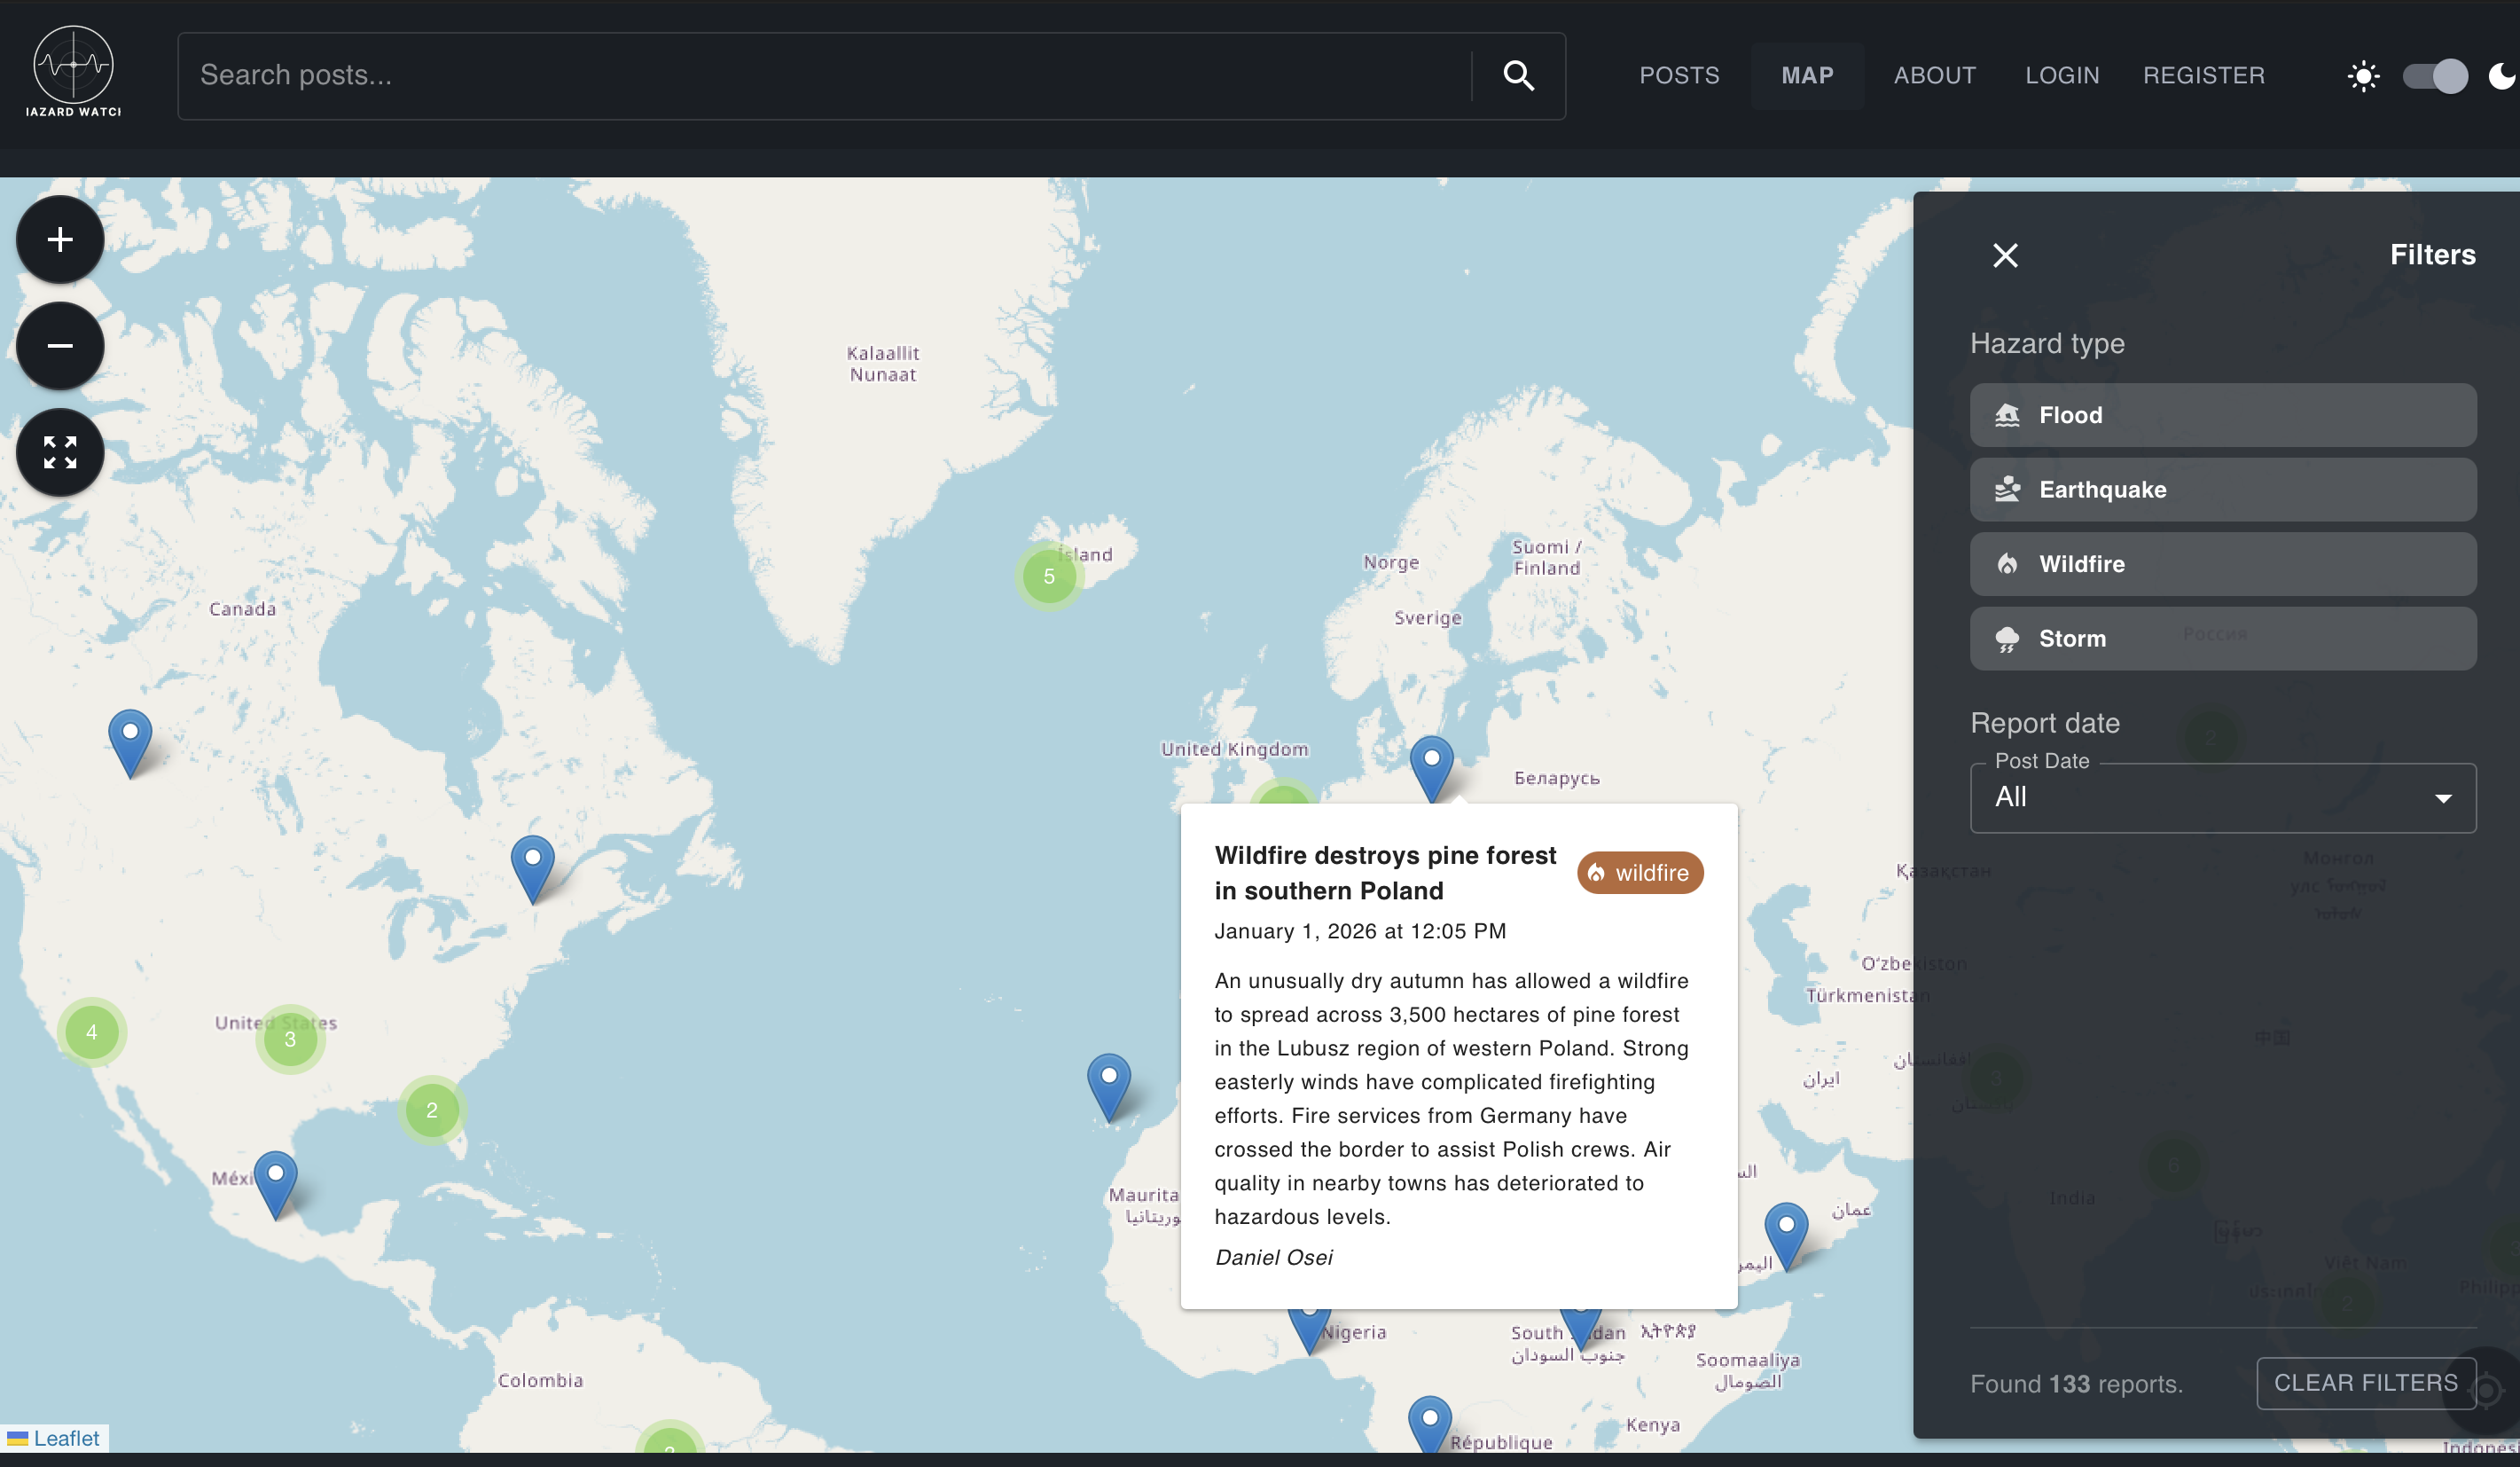
Task: Click the Found 133 reports text
Action: coord(2076,1384)
